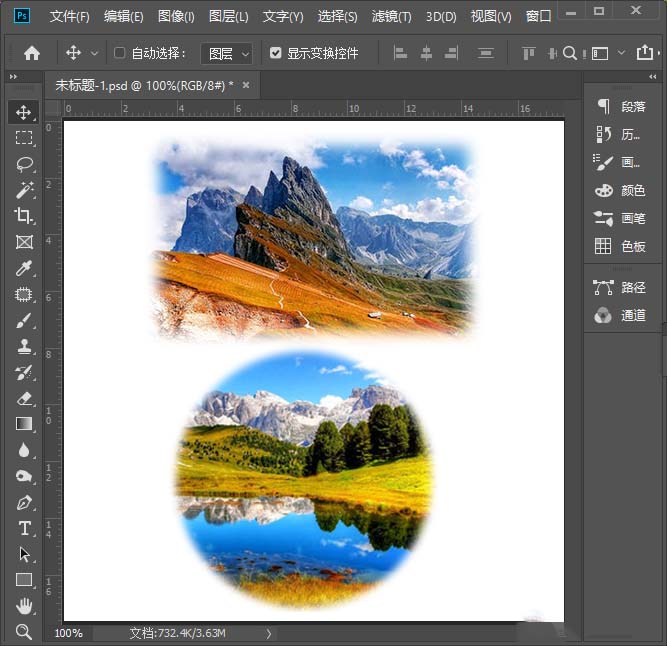Activate the Horizontal Type tool
This screenshot has height=646, width=667.
(24, 528)
